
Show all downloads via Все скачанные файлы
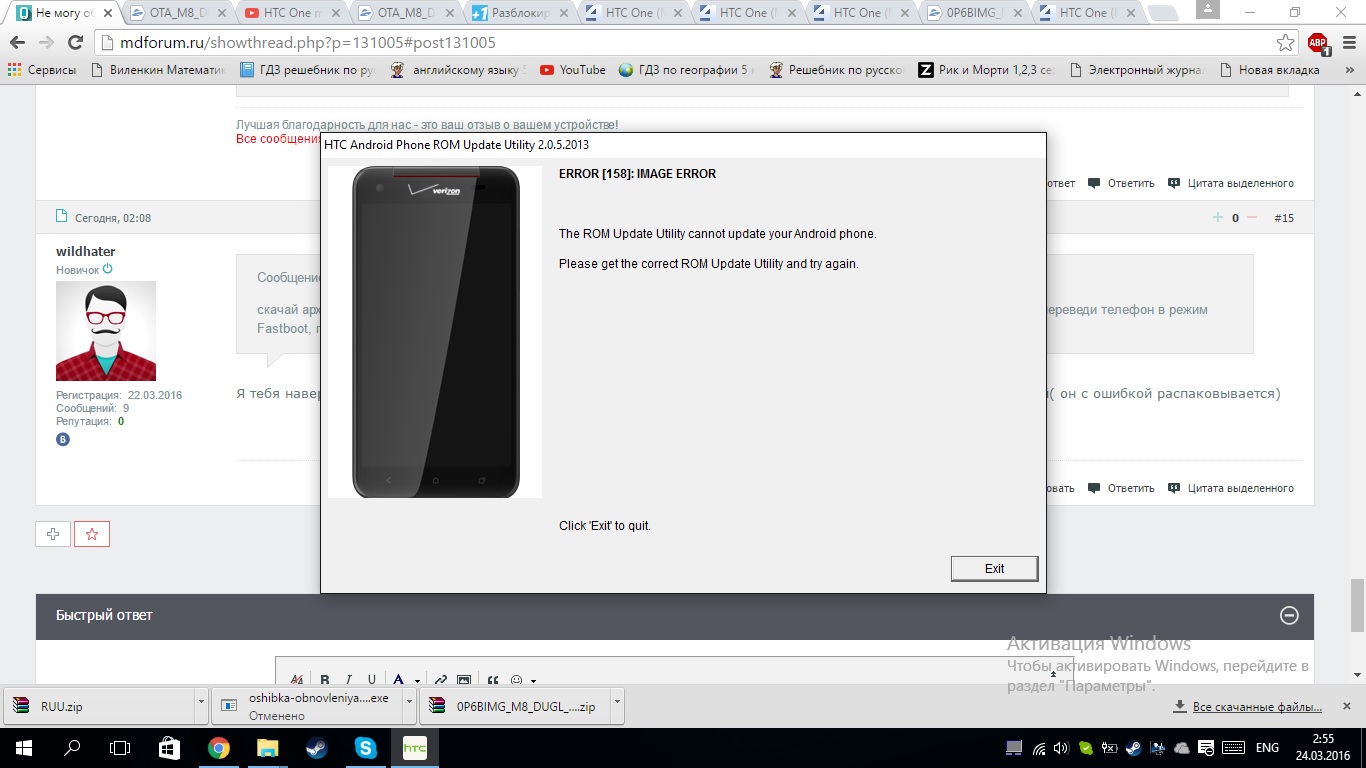click(x=1258, y=707)
